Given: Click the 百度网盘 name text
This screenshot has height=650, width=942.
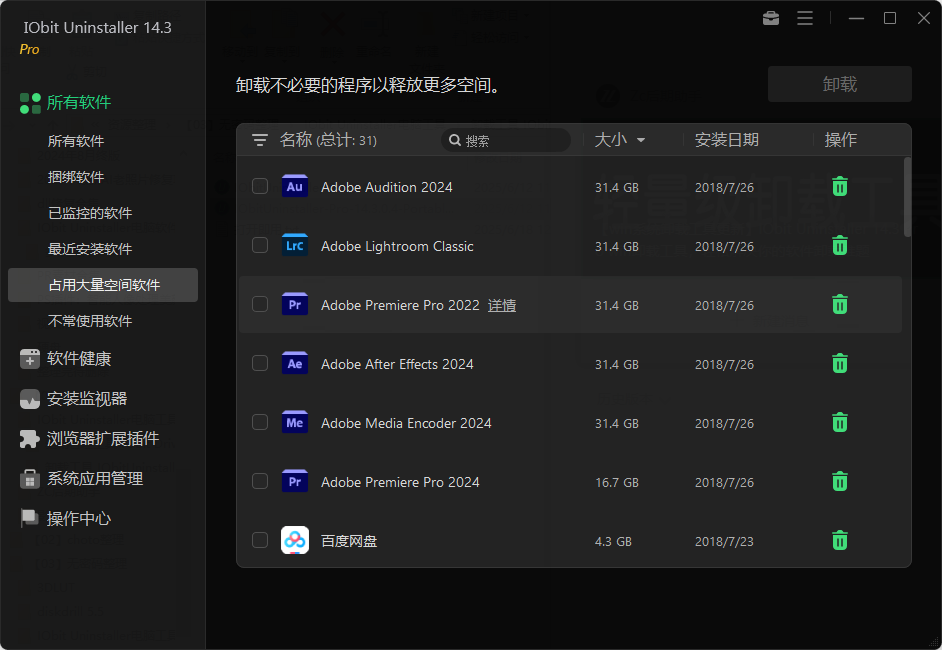Looking at the screenshot, I should (x=348, y=541).
